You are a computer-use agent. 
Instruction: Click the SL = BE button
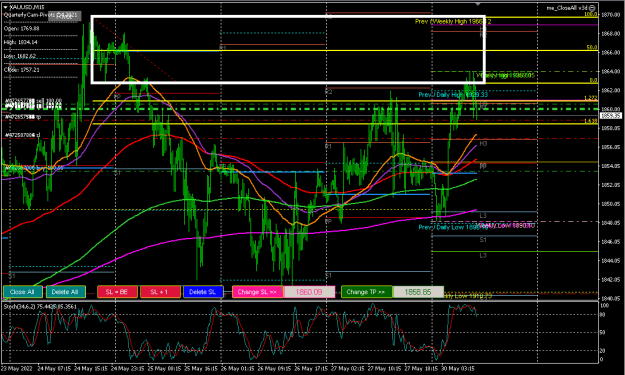[x=117, y=292]
